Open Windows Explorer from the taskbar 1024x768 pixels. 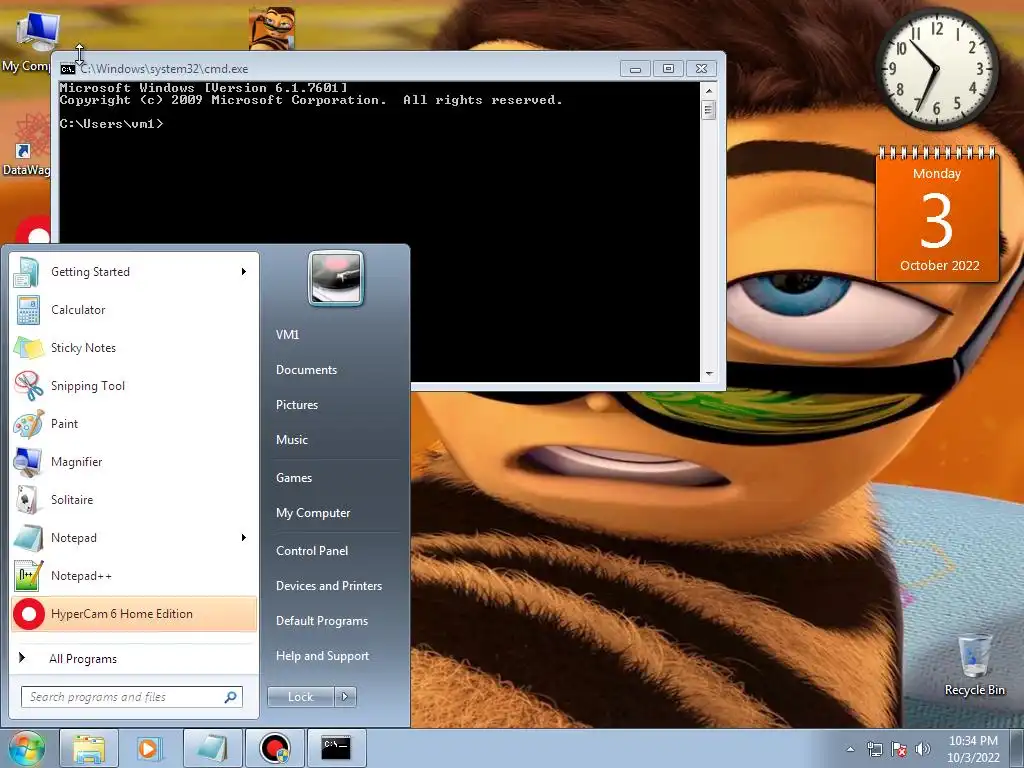coord(89,748)
